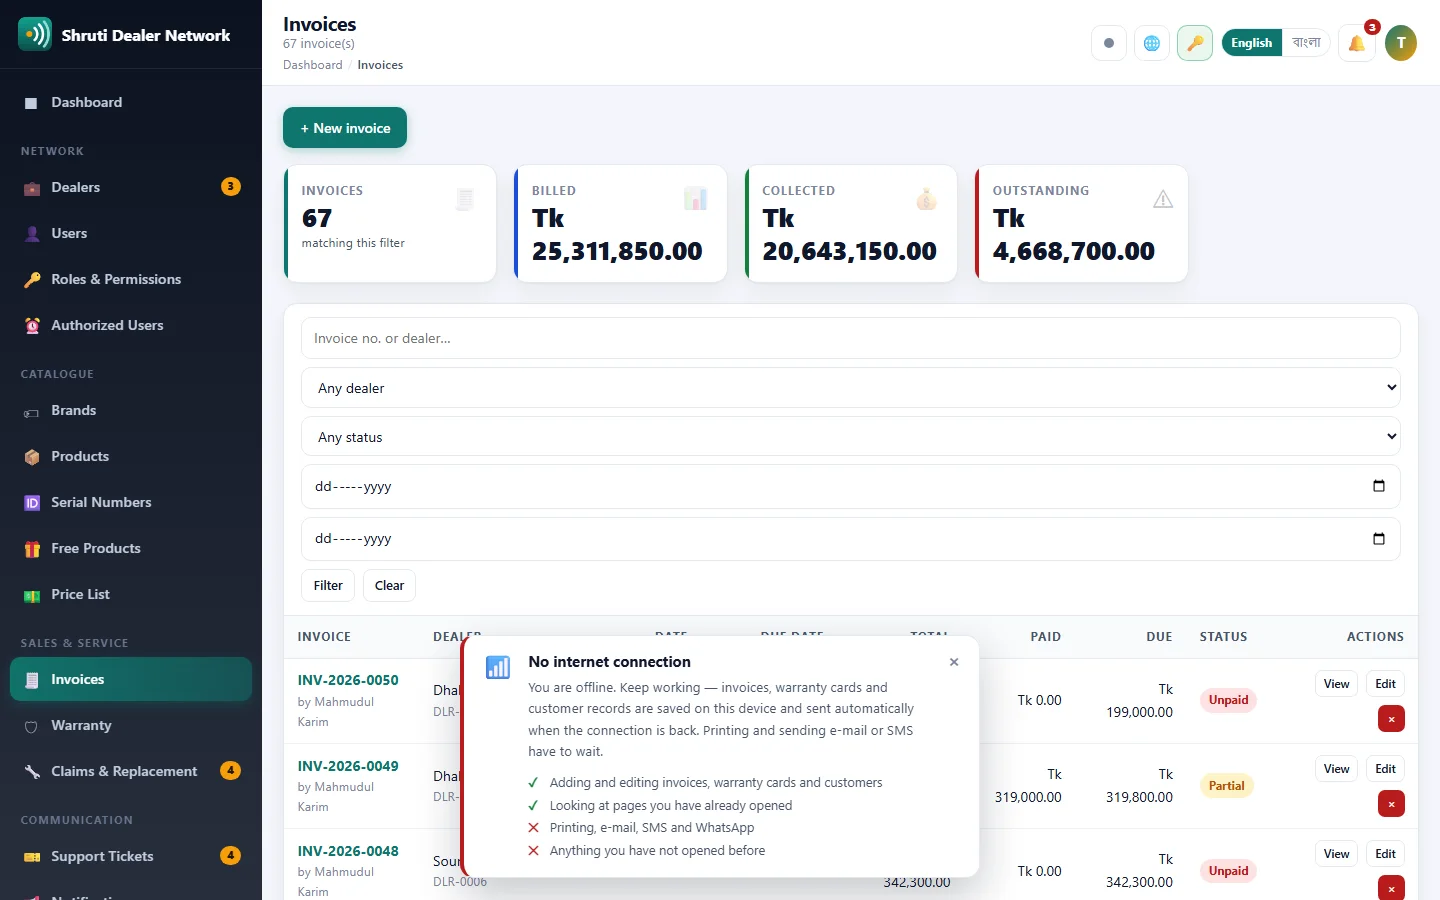Edit invoice INV-2026-0049
This screenshot has height=900, width=1440.
pos(1385,769)
